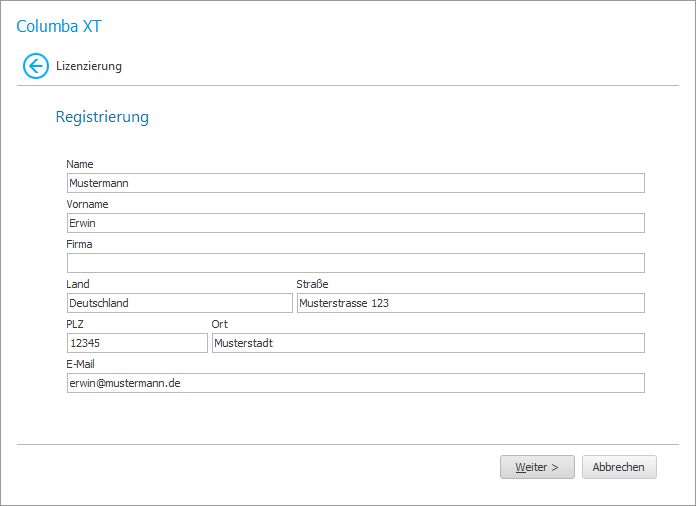The image size is (696, 506).
Task: Click the Name field containing Mustermann
Action: [x=355, y=183]
